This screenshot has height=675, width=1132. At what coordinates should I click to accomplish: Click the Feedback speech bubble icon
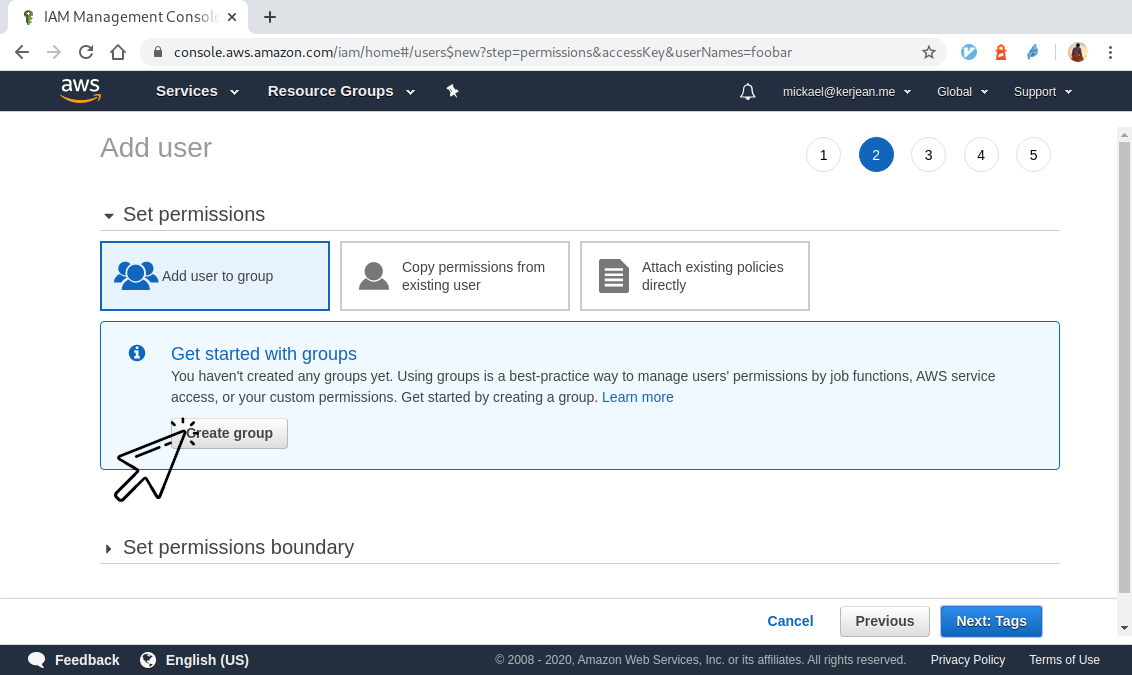coord(37,660)
